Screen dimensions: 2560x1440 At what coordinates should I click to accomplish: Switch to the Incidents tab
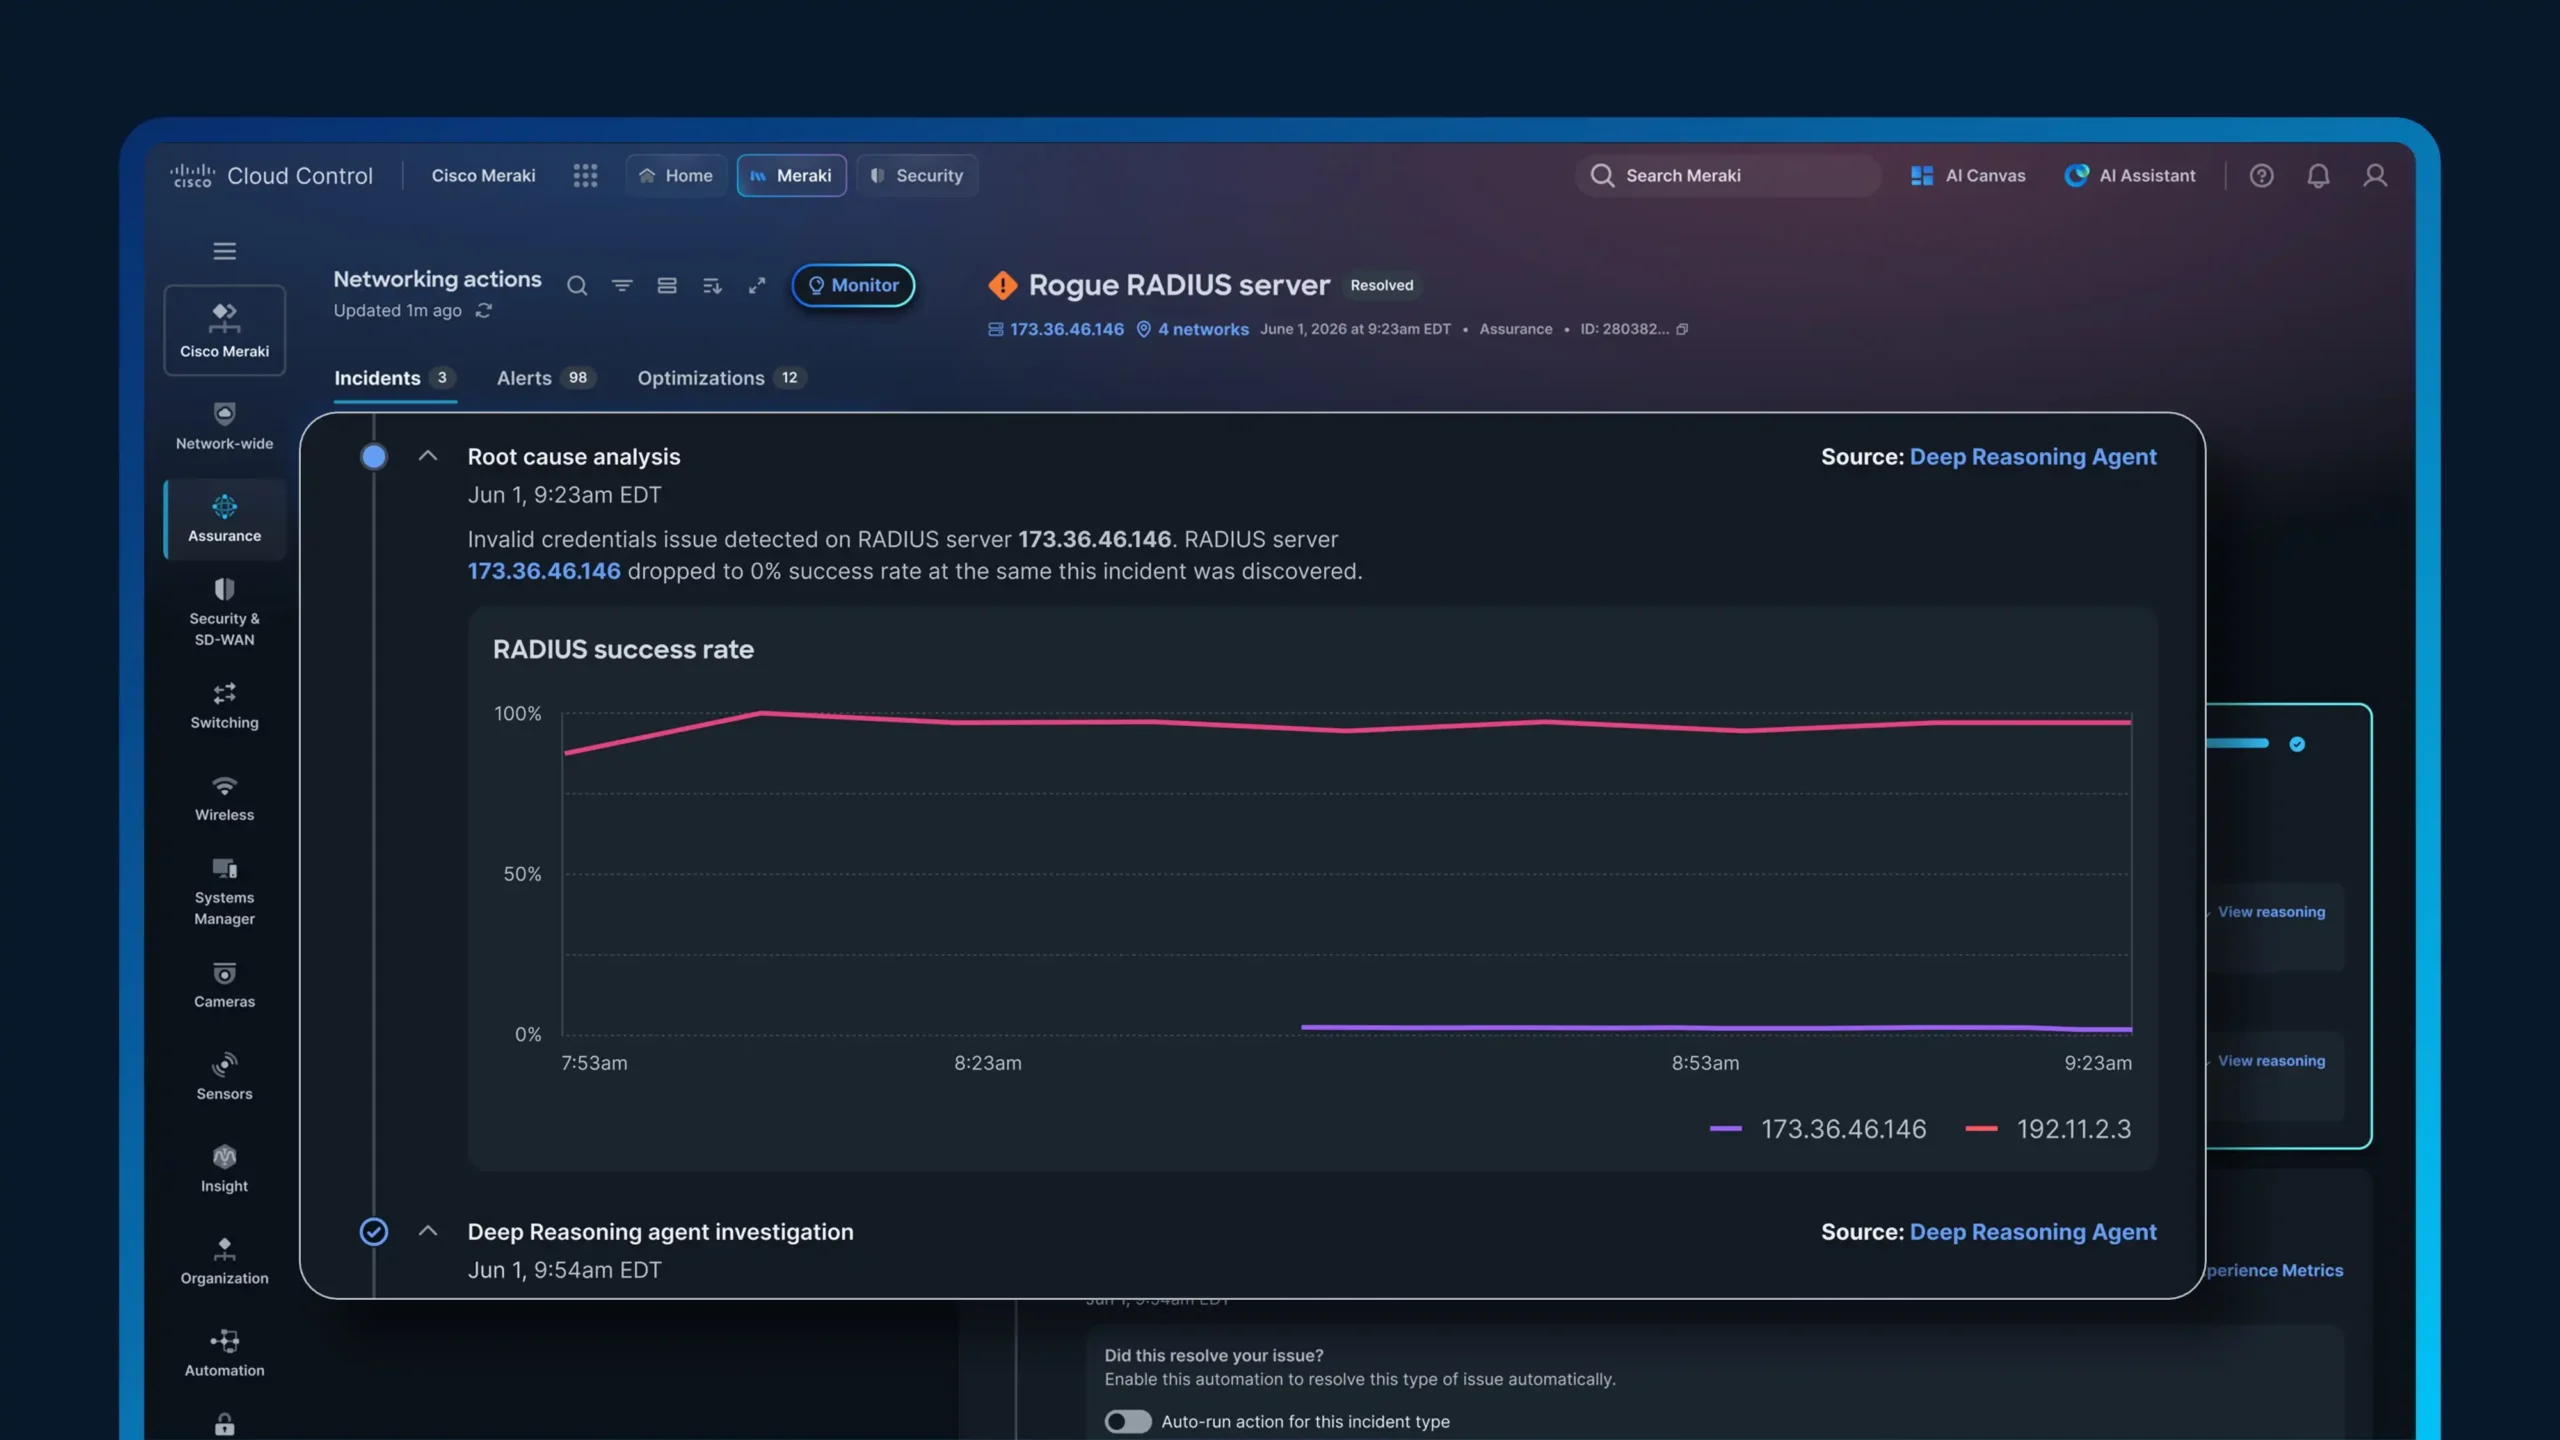pyautogui.click(x=394, y=378)
